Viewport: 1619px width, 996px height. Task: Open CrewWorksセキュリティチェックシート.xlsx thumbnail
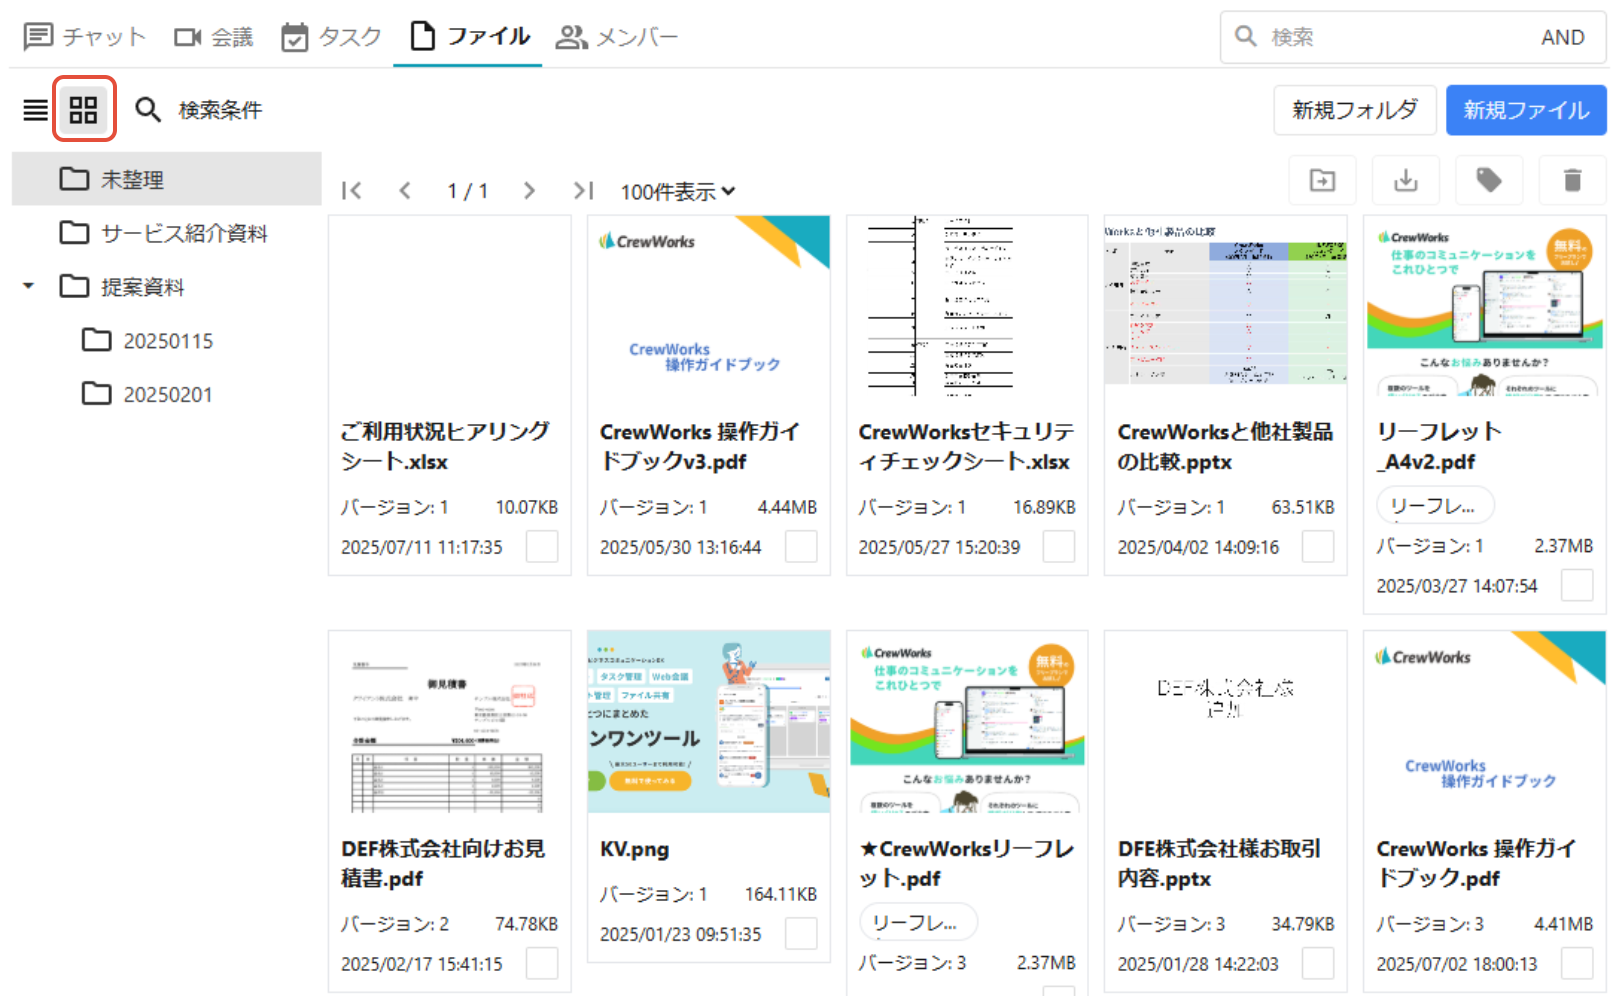point(967,306)
